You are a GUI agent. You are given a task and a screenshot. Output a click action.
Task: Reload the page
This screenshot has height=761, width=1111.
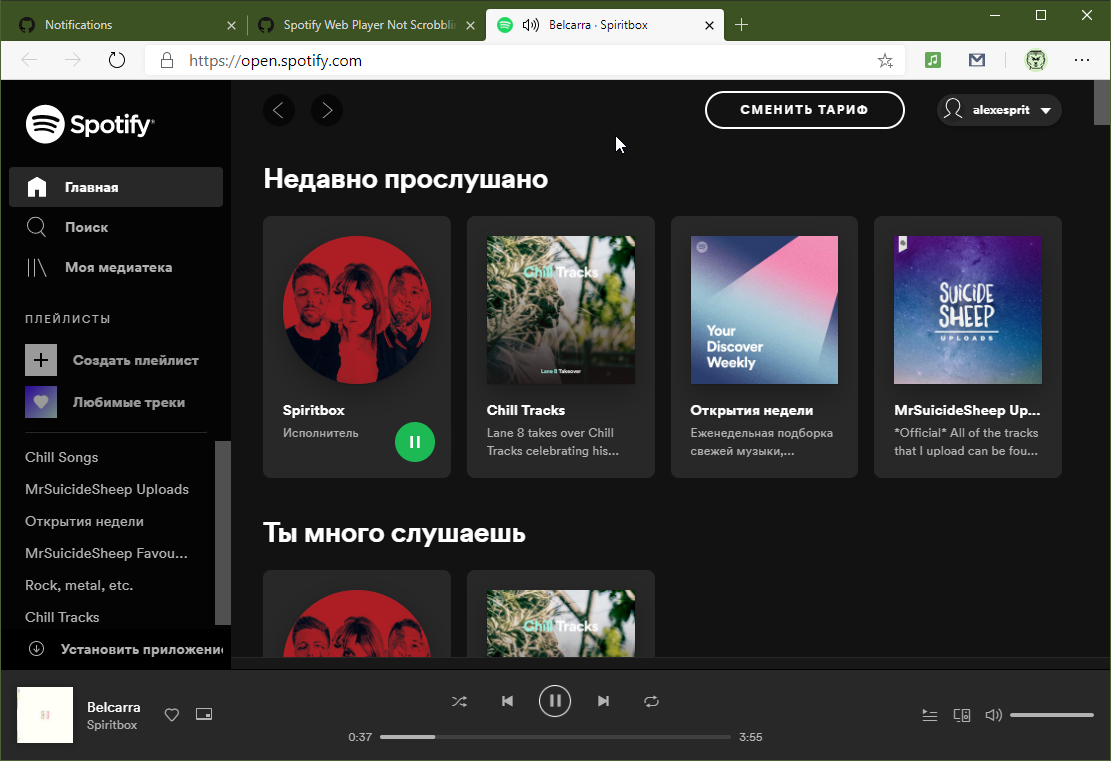(117, 60)
